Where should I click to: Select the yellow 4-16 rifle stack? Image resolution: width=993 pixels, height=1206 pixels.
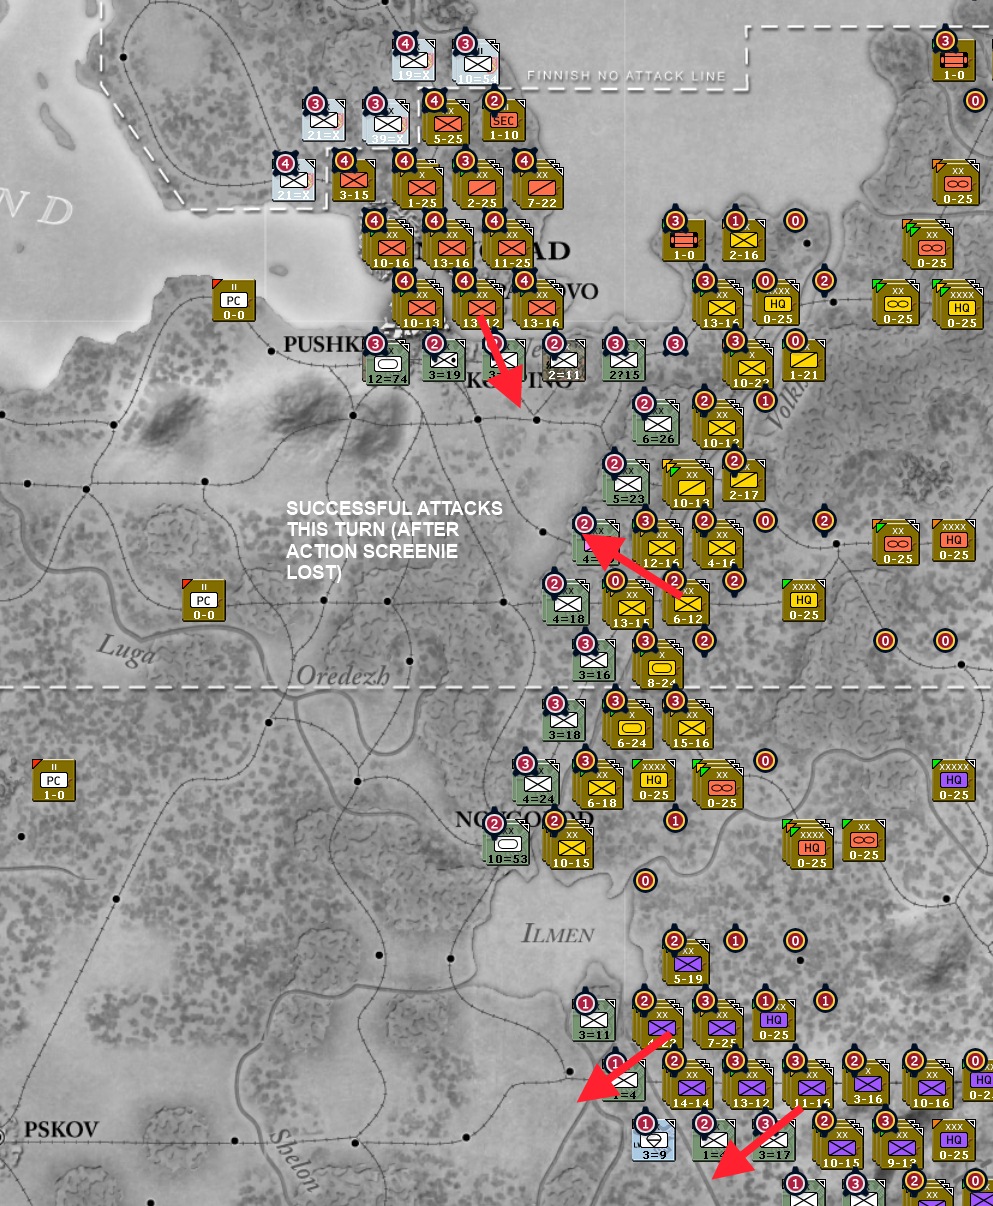coord(719,543)
